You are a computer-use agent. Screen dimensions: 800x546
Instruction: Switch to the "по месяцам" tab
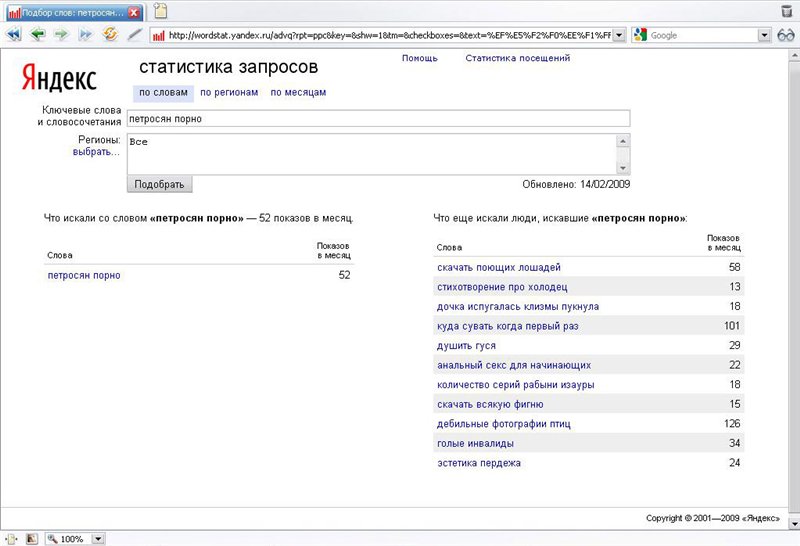(298, 93)
